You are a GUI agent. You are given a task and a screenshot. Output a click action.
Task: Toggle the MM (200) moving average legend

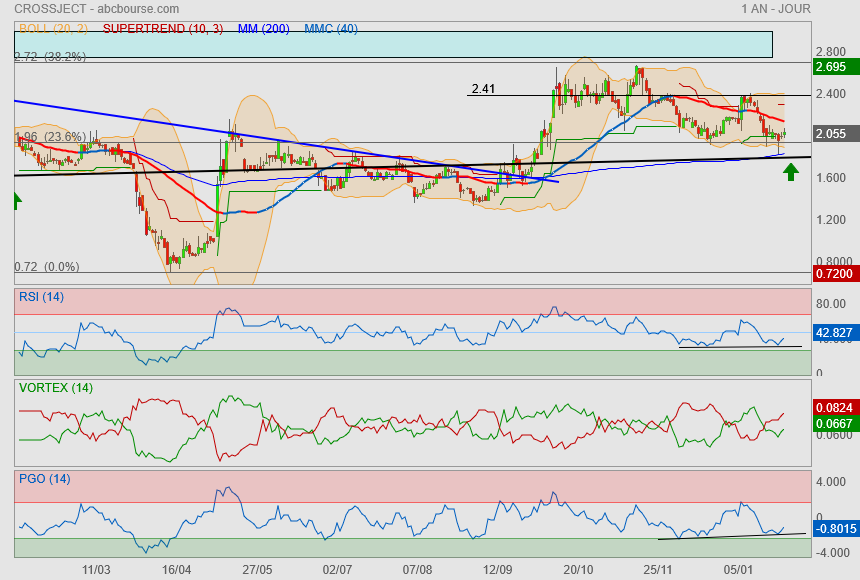pyautogui.click(x=264, y=28)
